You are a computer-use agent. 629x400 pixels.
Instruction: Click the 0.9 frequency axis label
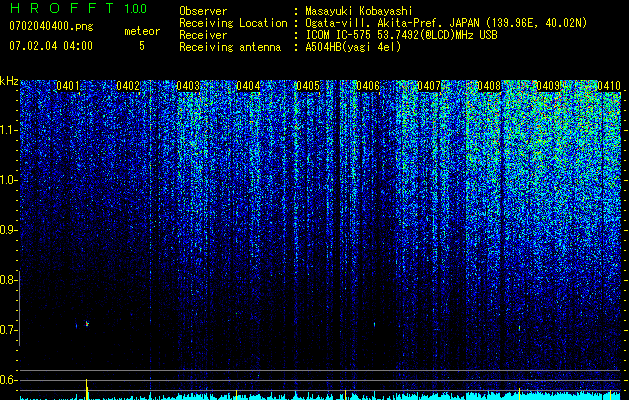tap(8, 230)
